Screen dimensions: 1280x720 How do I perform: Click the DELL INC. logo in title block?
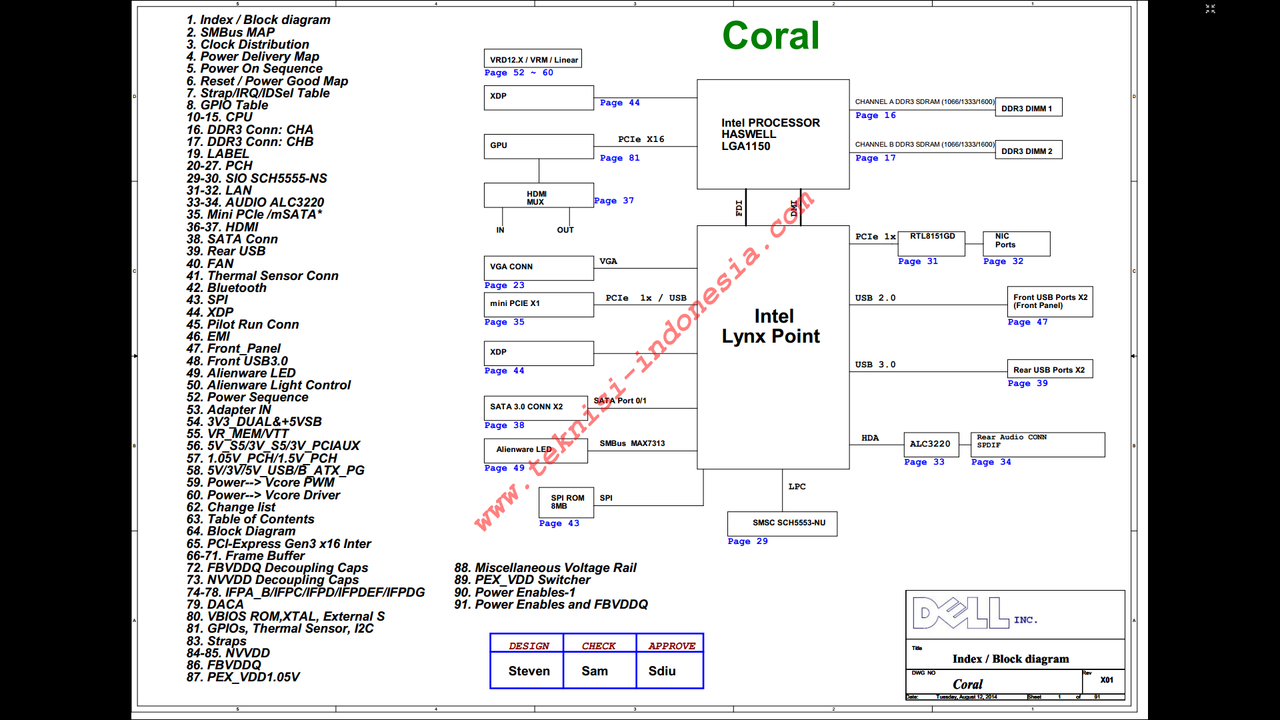tap(974, 614)
